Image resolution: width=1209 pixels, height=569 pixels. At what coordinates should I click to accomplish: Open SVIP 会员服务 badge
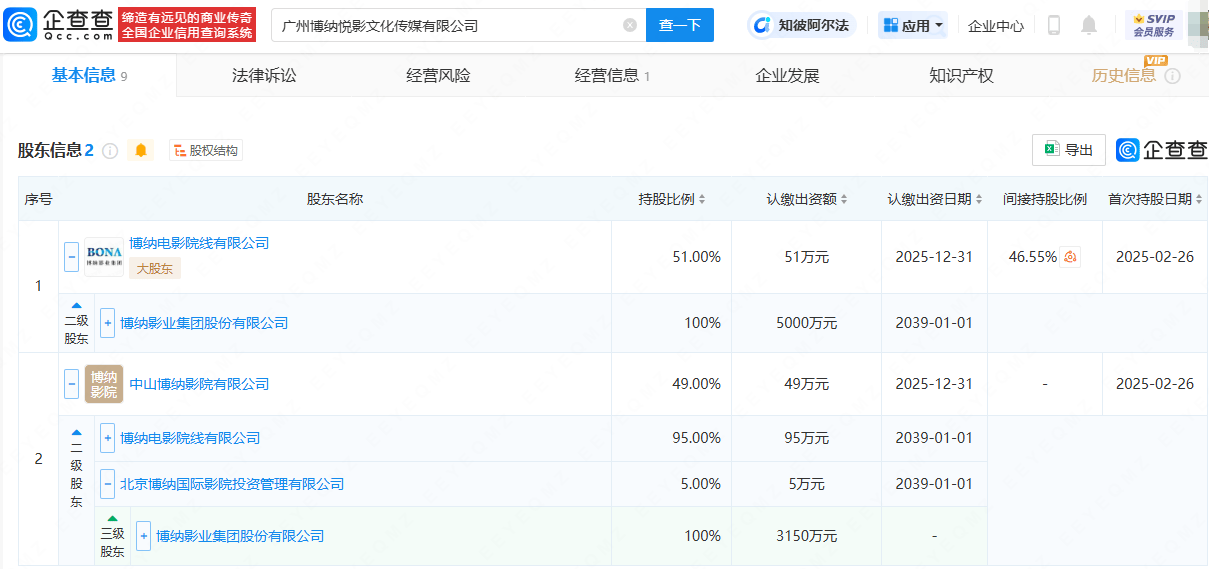click(x=1153, y=25)
